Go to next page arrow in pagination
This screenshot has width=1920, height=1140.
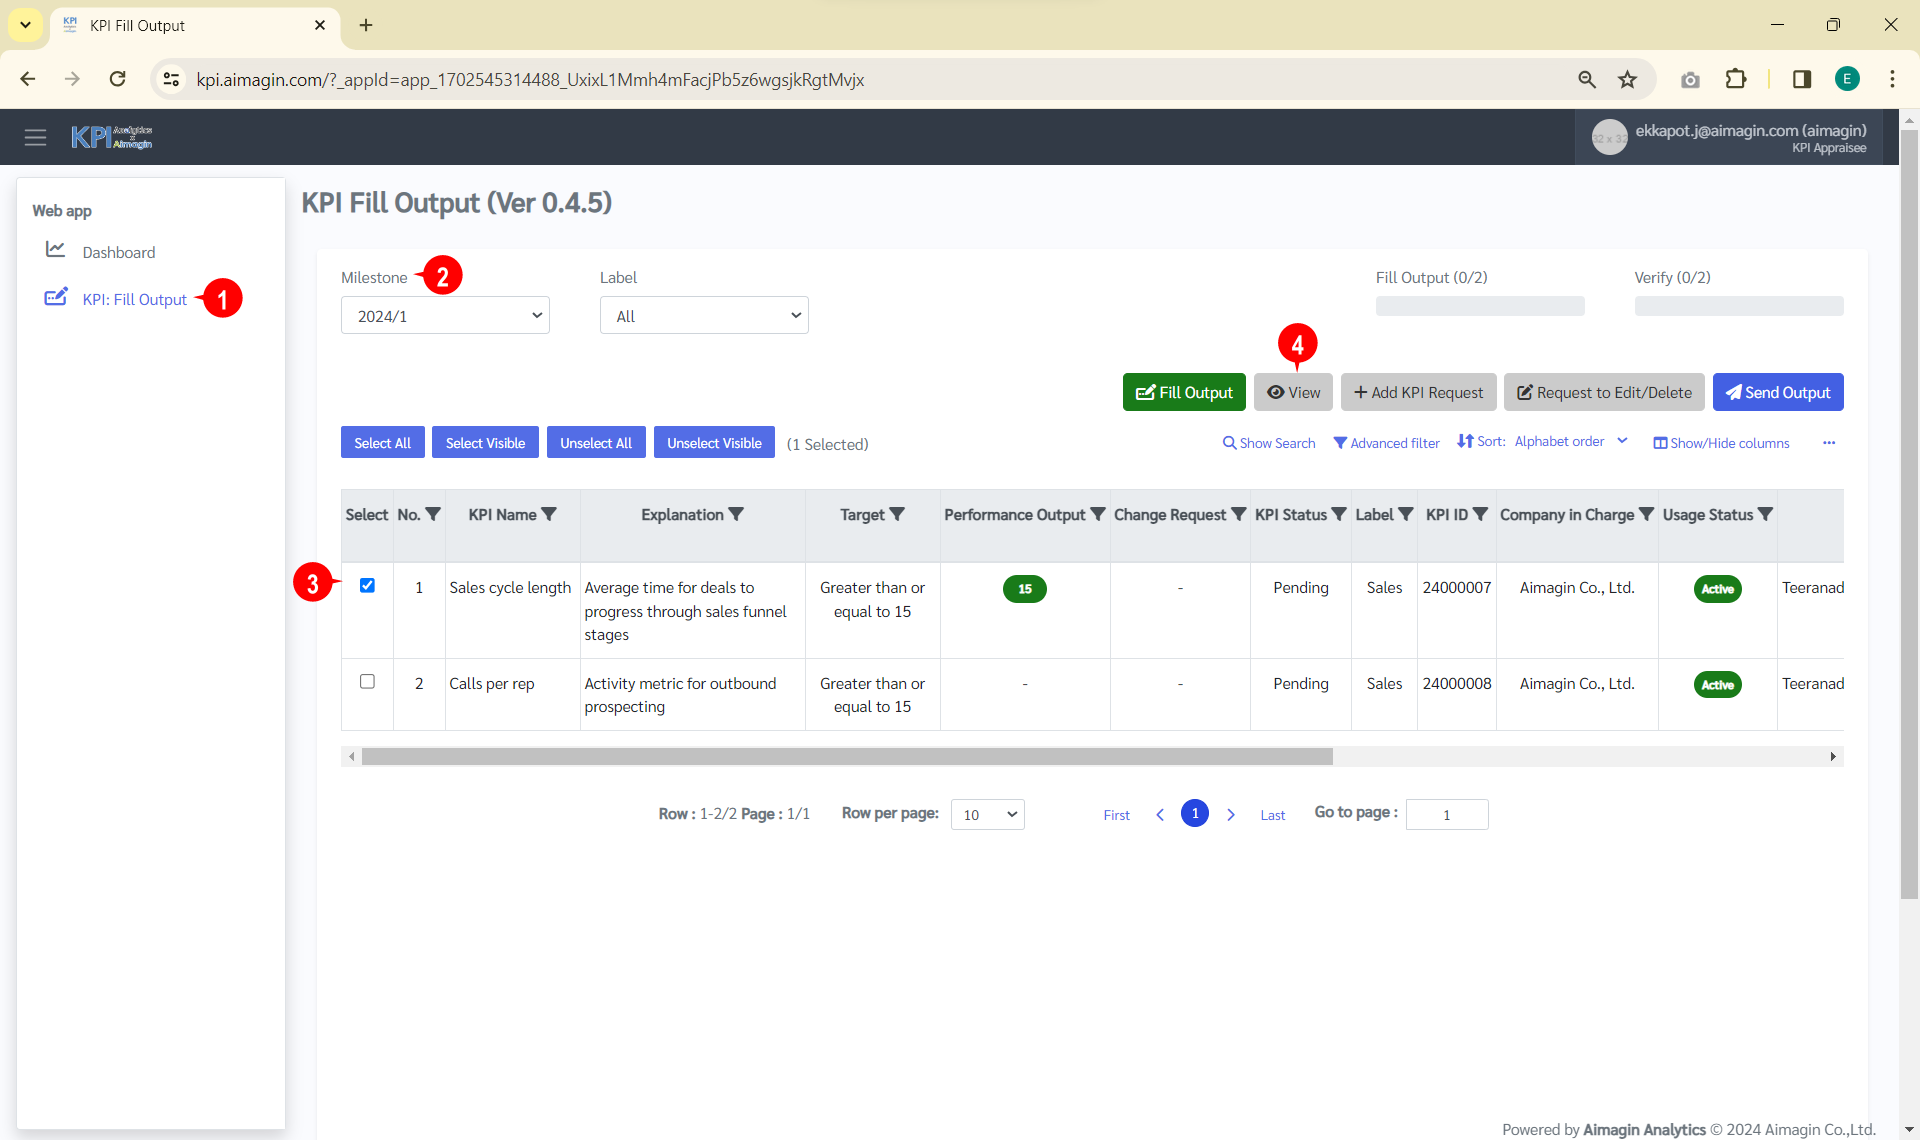click(x=1231, y=815)
